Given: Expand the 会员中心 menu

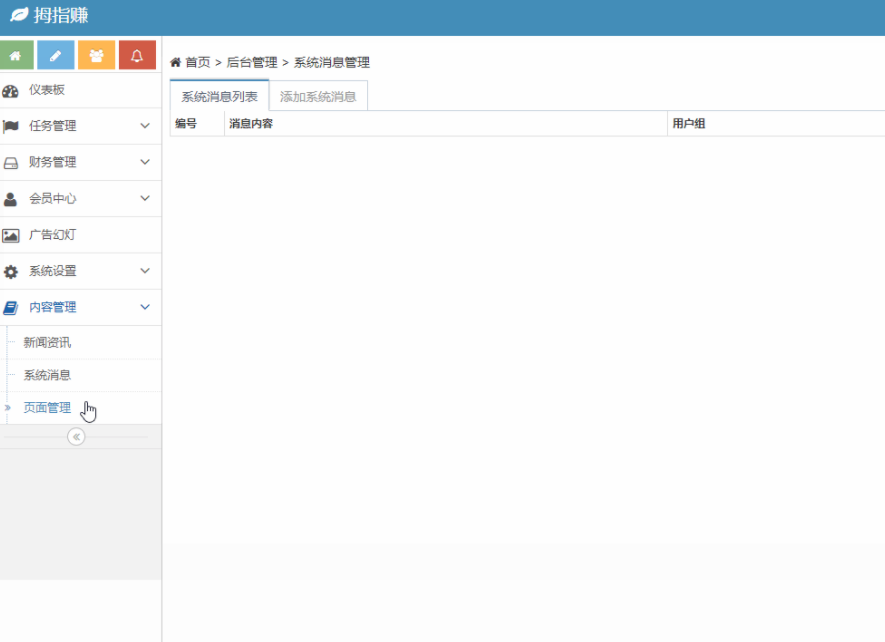Looking at the screenshot, I should click(x=80, y=199).
